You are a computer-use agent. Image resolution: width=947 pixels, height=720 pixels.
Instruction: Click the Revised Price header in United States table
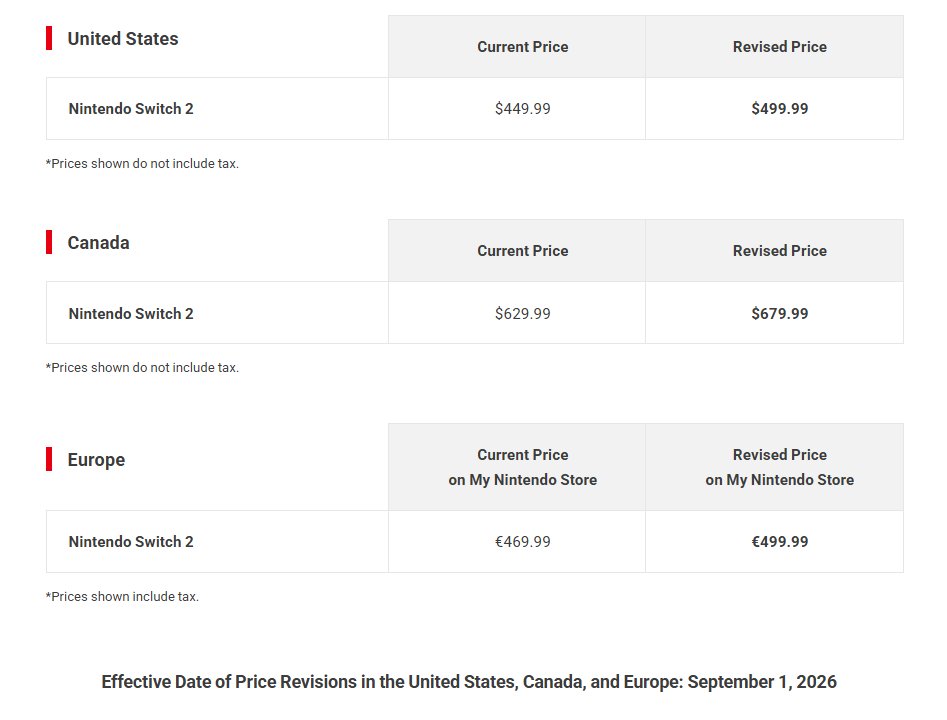click(780, 47)
